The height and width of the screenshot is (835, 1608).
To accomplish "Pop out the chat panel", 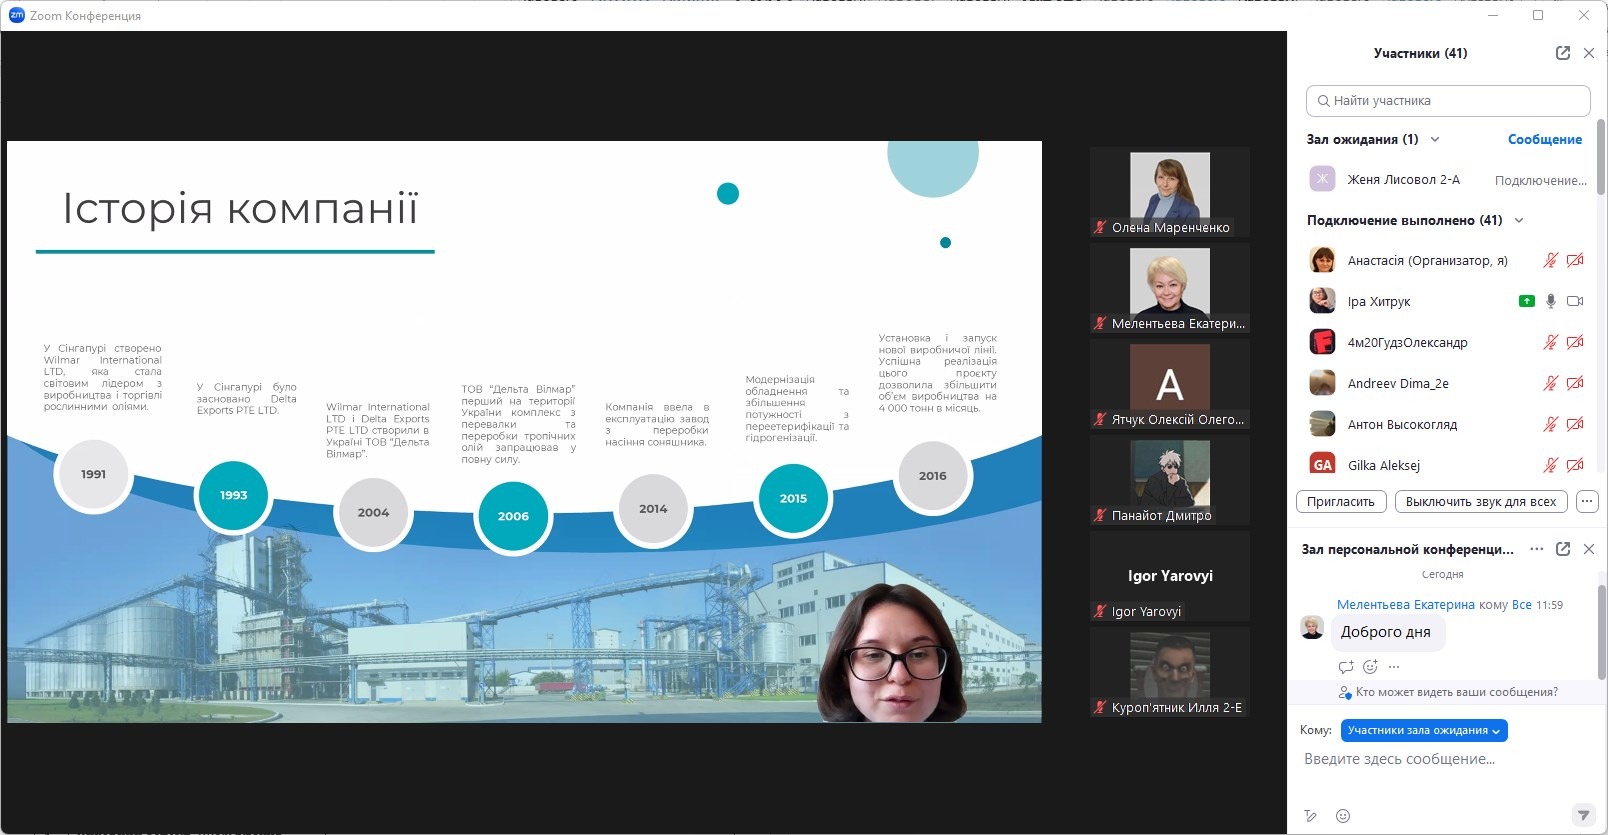I will tap(1563, 549).
